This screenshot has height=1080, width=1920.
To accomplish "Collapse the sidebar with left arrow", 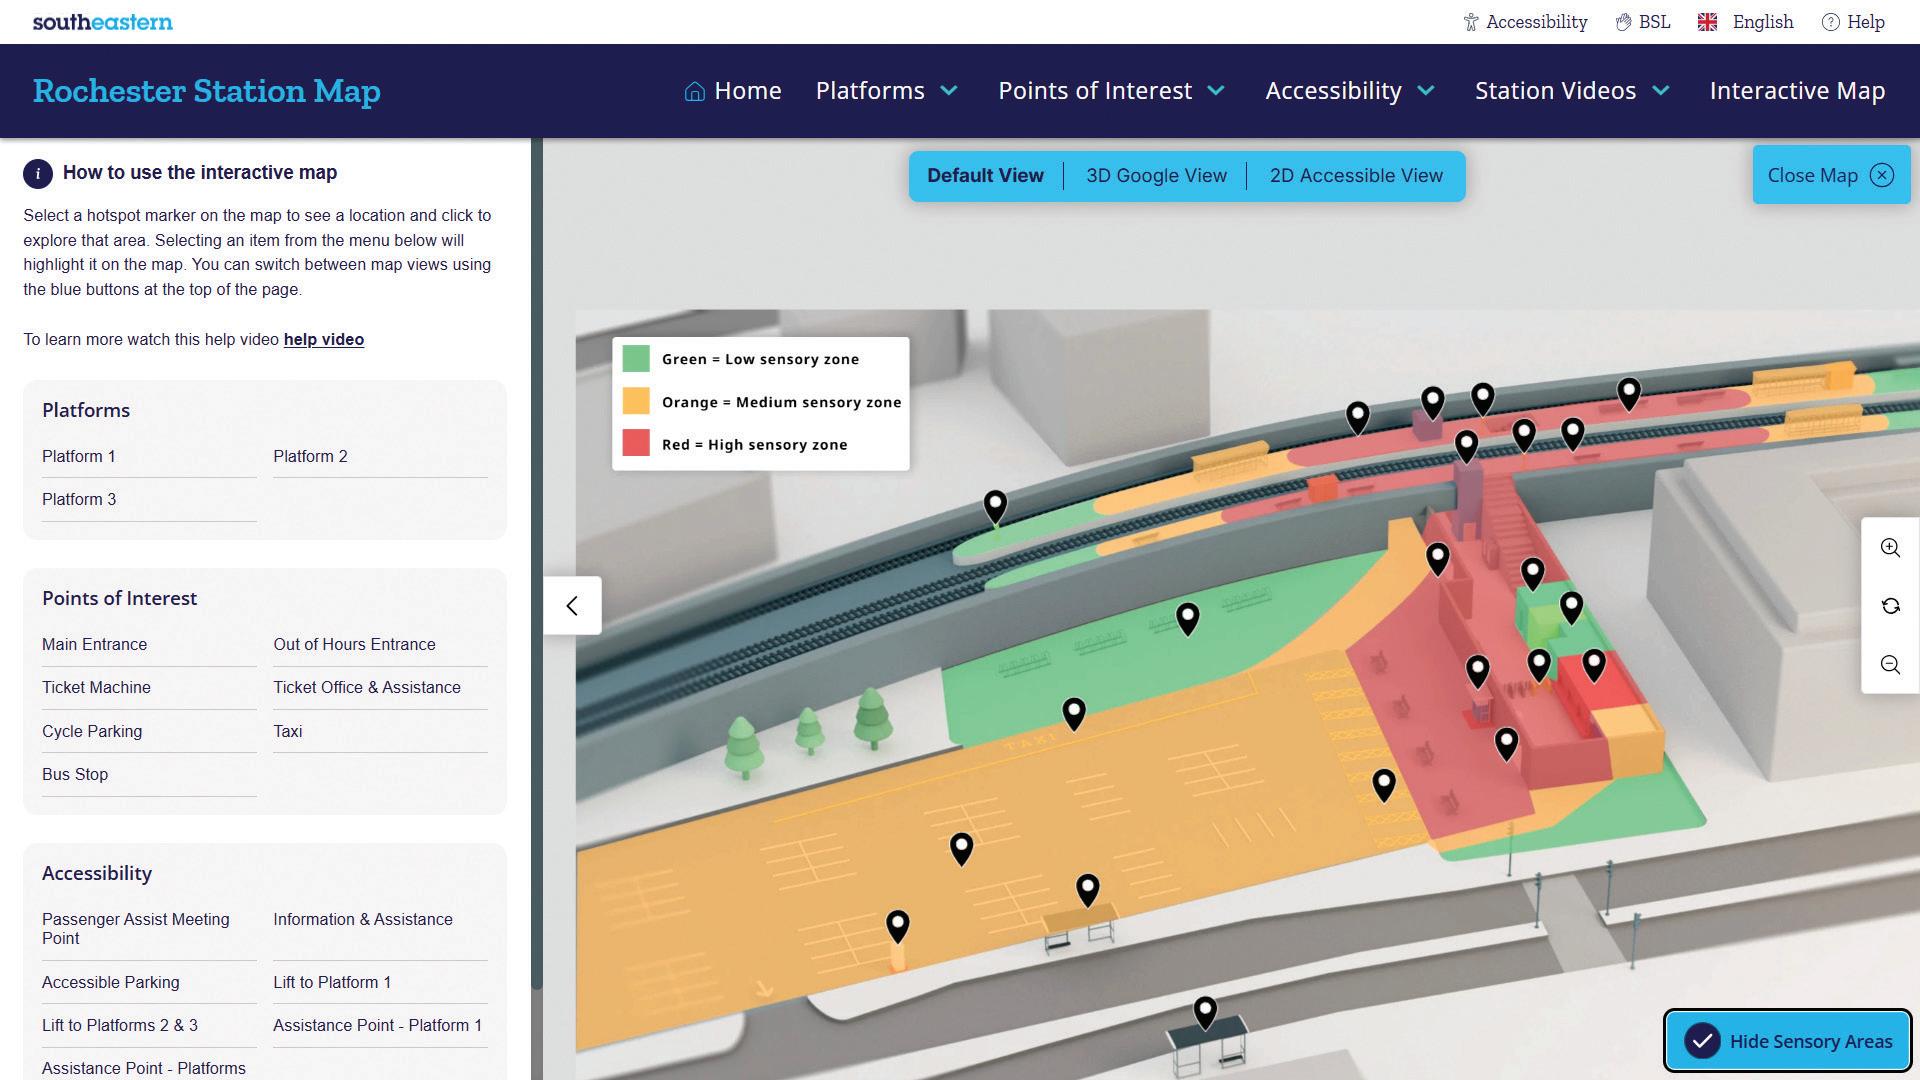I will tap(572, 606).
